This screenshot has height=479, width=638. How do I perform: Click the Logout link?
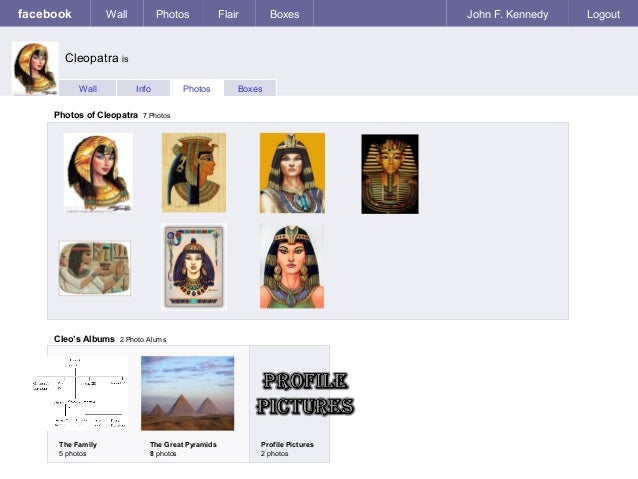[603, 14]
